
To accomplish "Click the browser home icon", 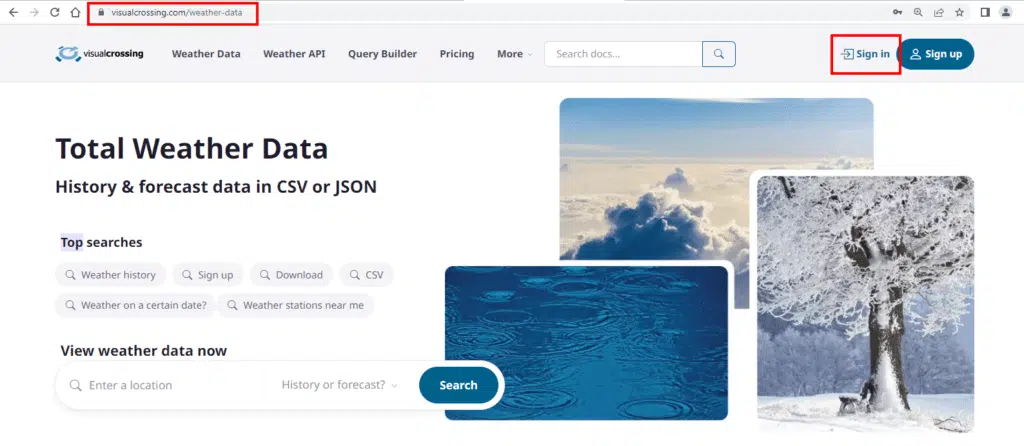I will pyautogui.click(x=76, y=12).
